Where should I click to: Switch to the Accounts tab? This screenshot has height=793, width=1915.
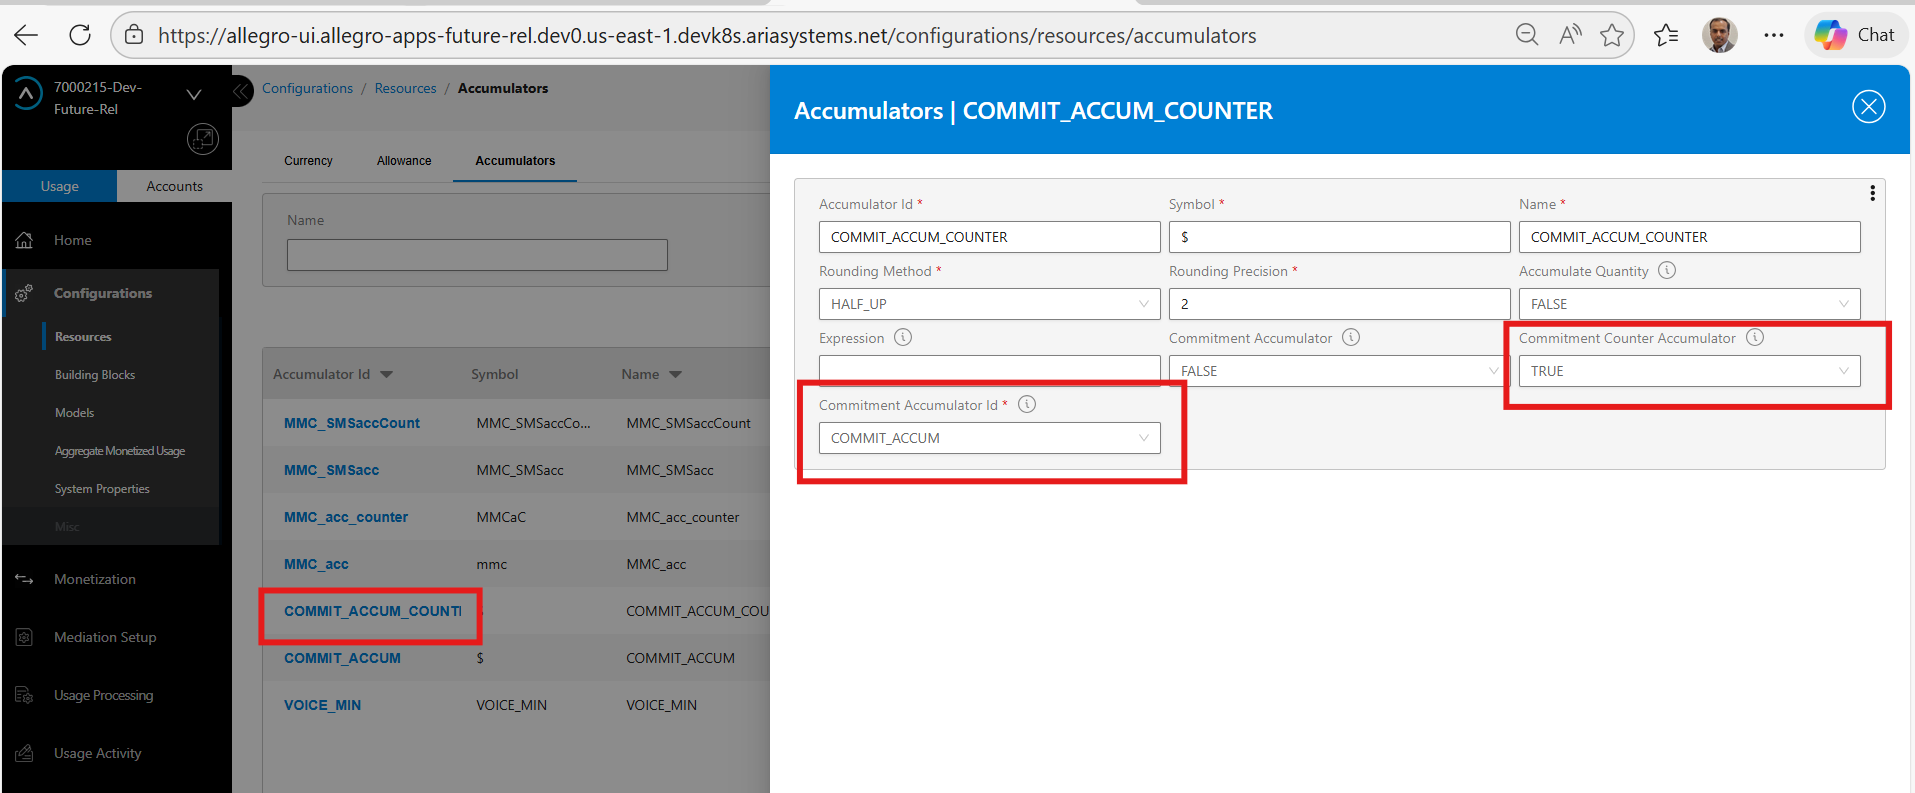[174, 186]
